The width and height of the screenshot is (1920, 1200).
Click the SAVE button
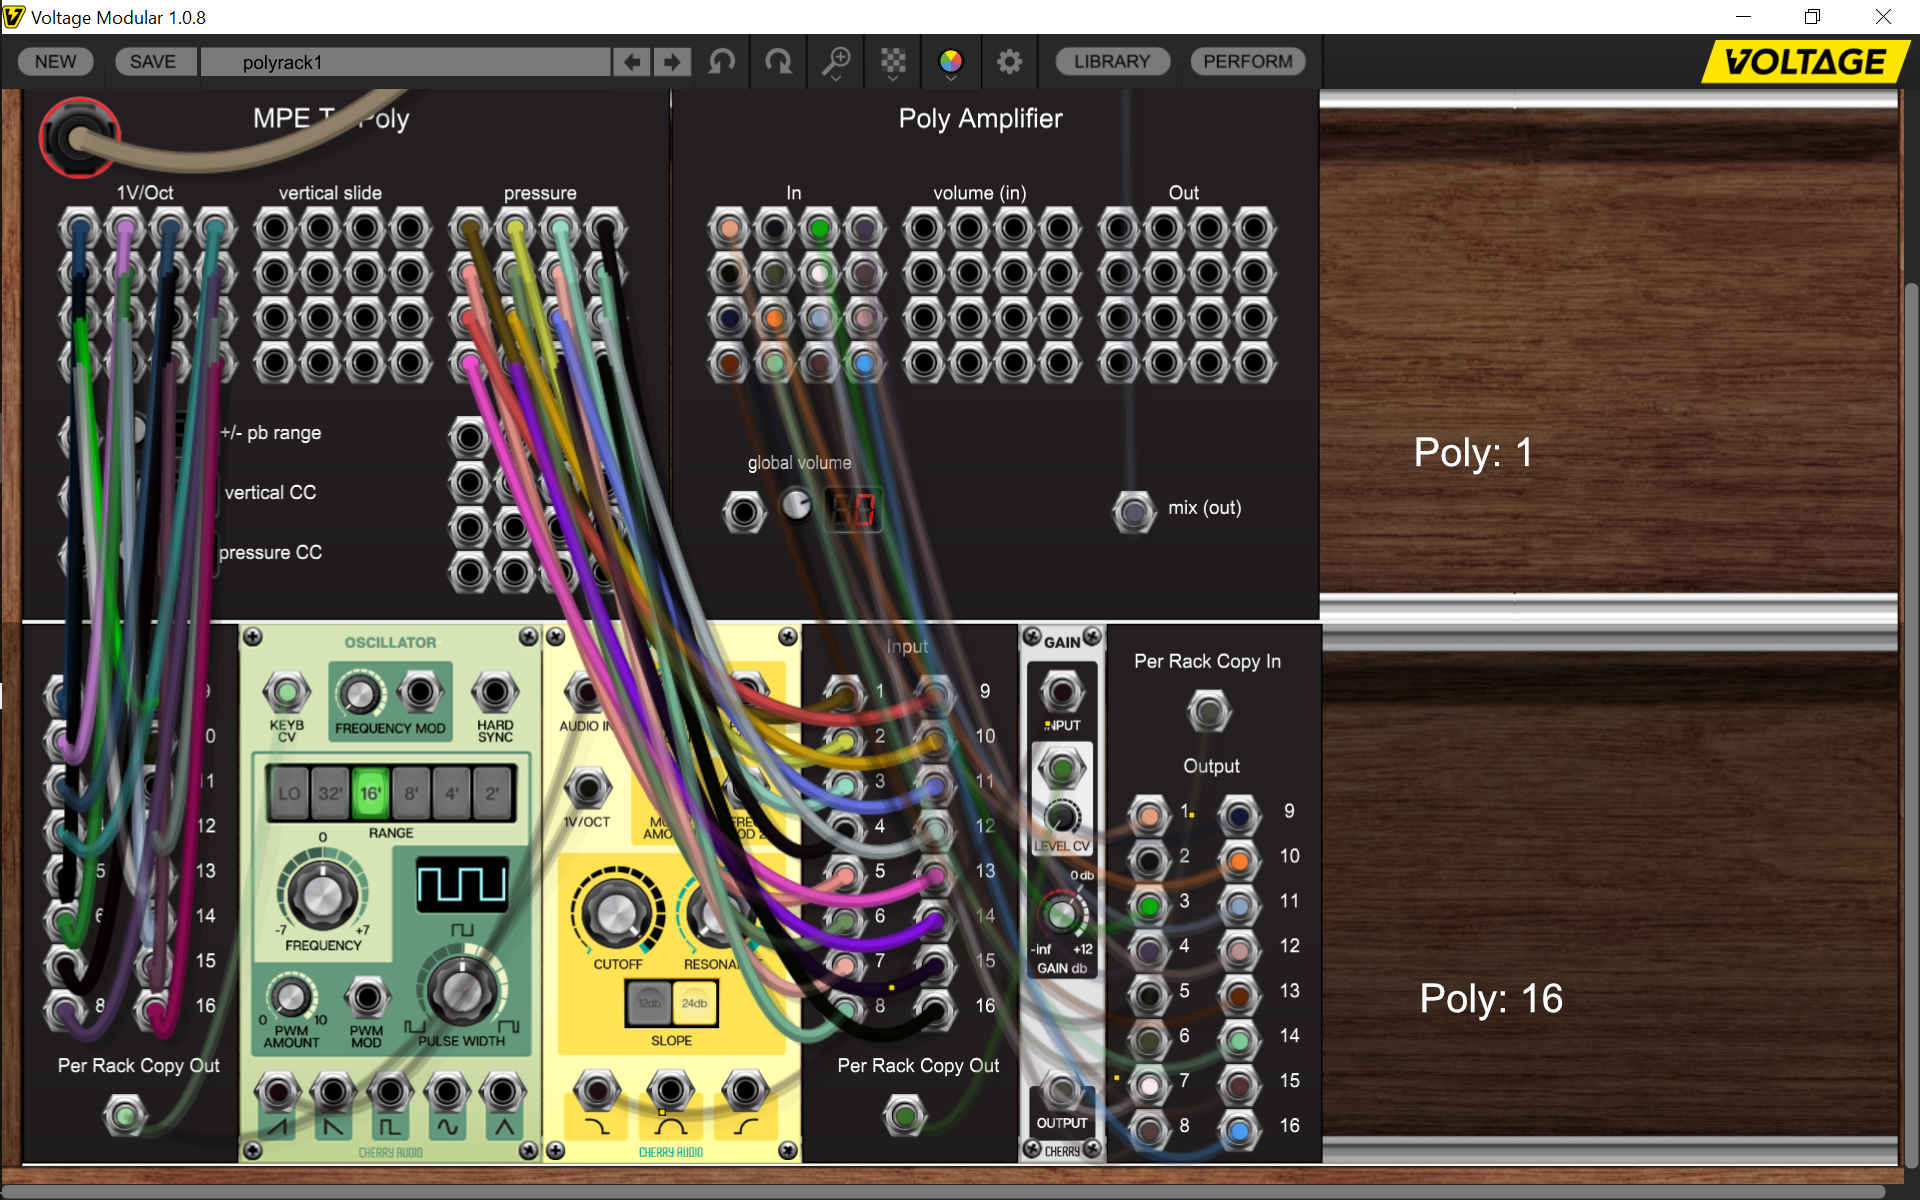point(153,62)
